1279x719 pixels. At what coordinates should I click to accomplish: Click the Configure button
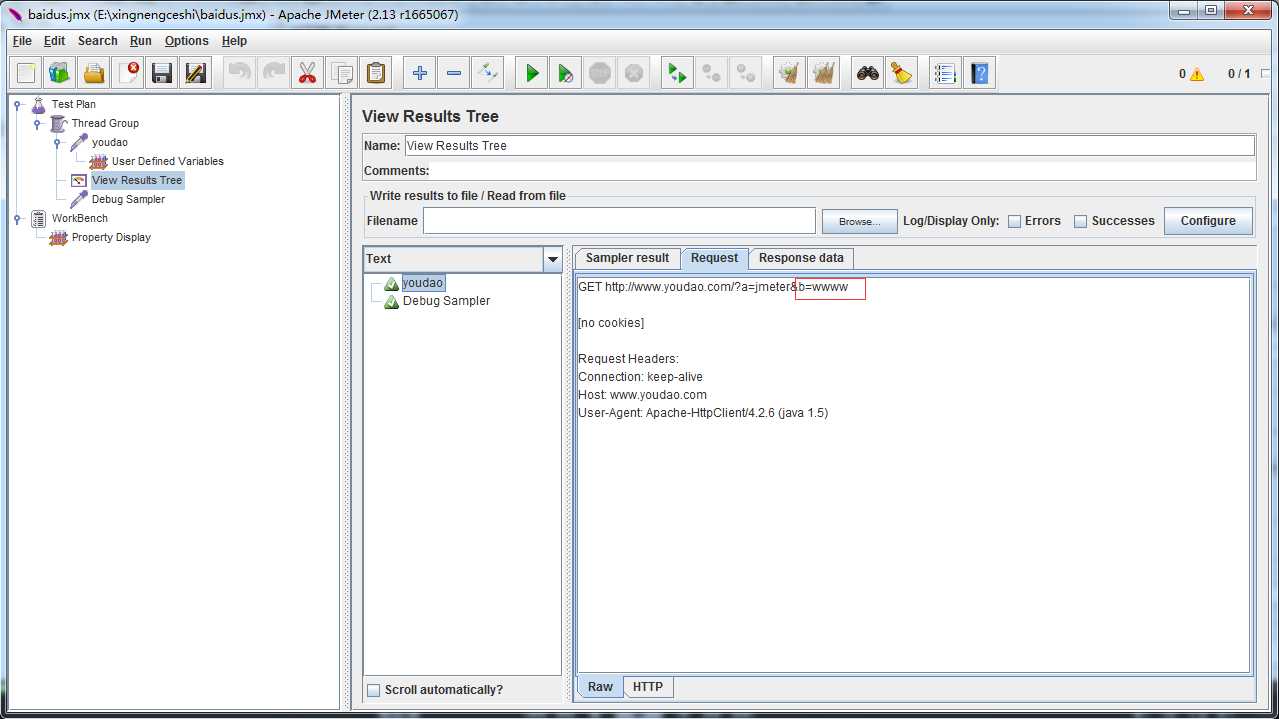[1208, 221]
